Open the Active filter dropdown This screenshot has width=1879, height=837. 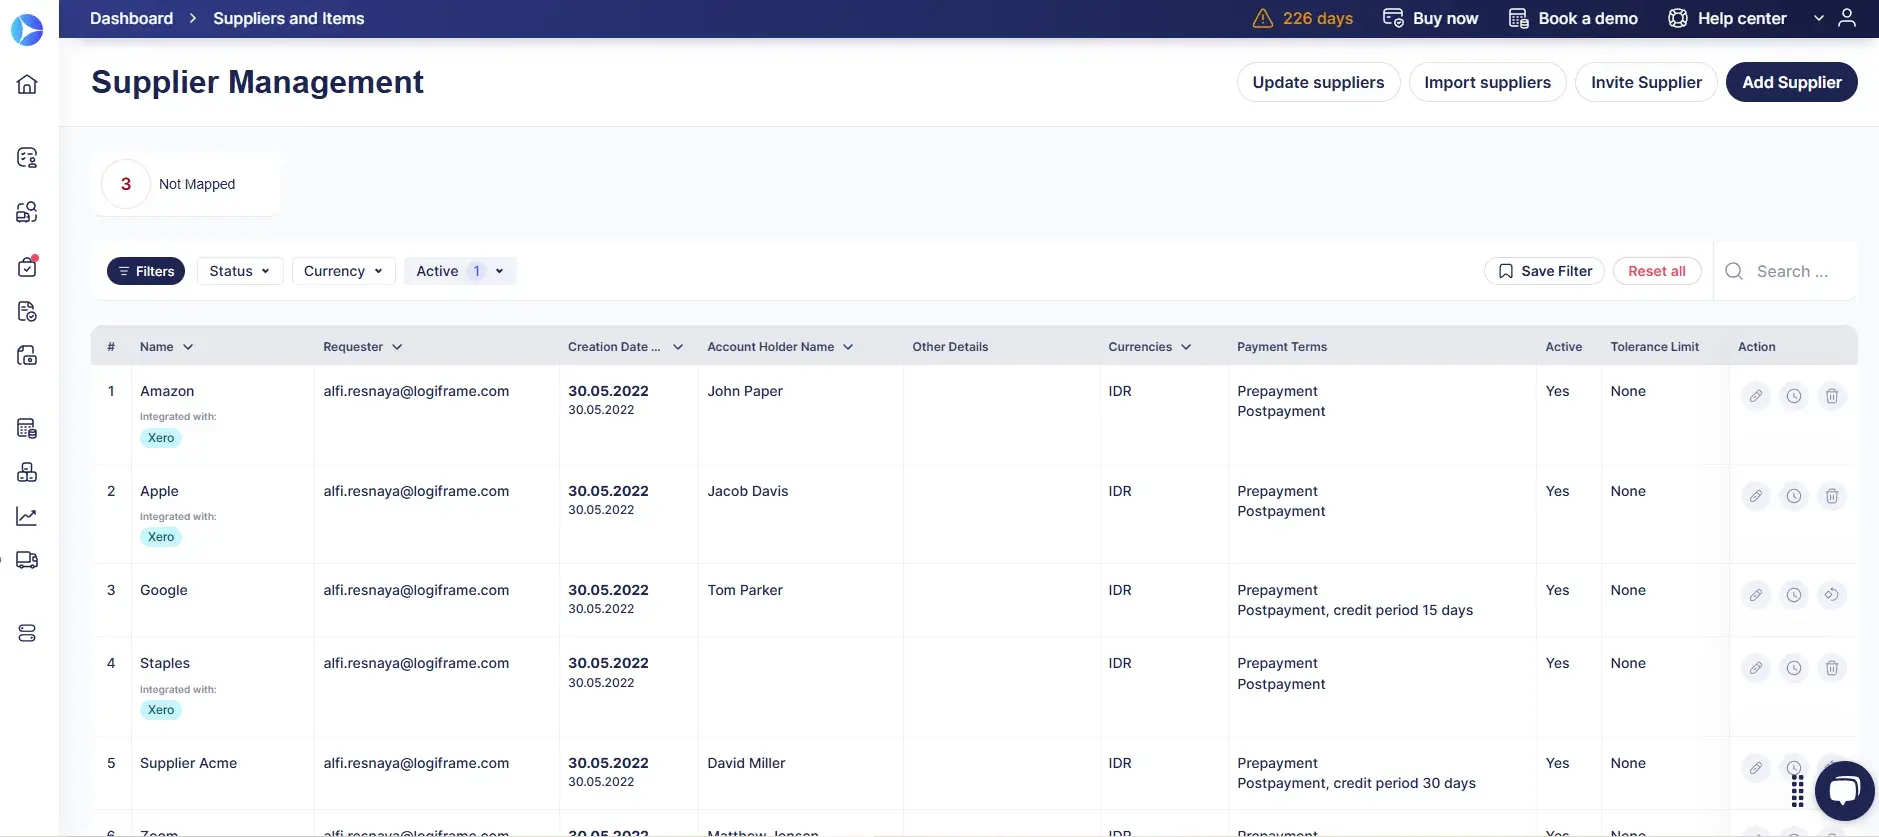pyautogui.click(x=460, y=271)
